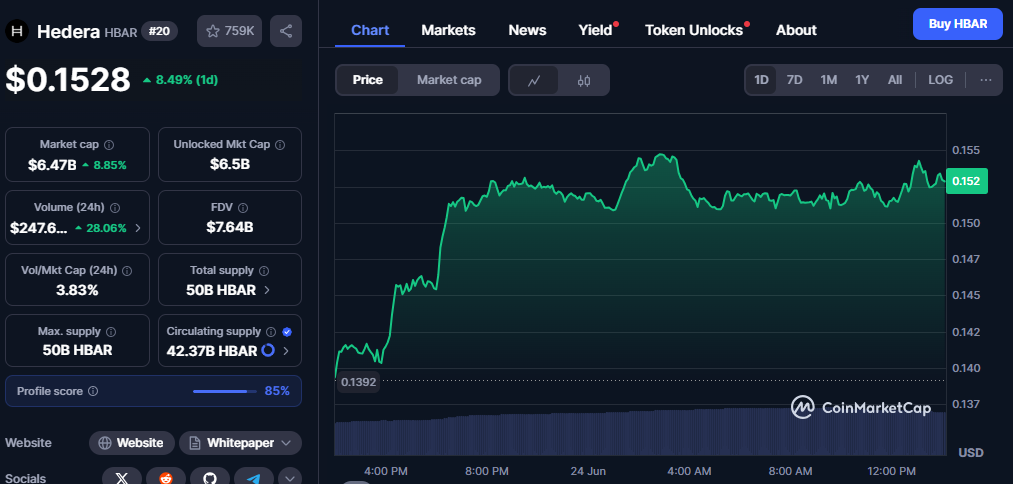Click the 0.152 current price tag
The height and width of the screenshot is (484, 1013).
967,182
